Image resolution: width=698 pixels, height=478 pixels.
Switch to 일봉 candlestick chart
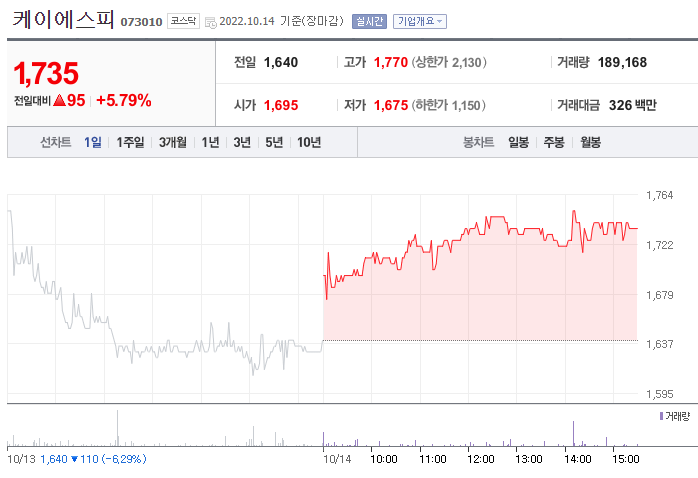click(x=519, y=142)
